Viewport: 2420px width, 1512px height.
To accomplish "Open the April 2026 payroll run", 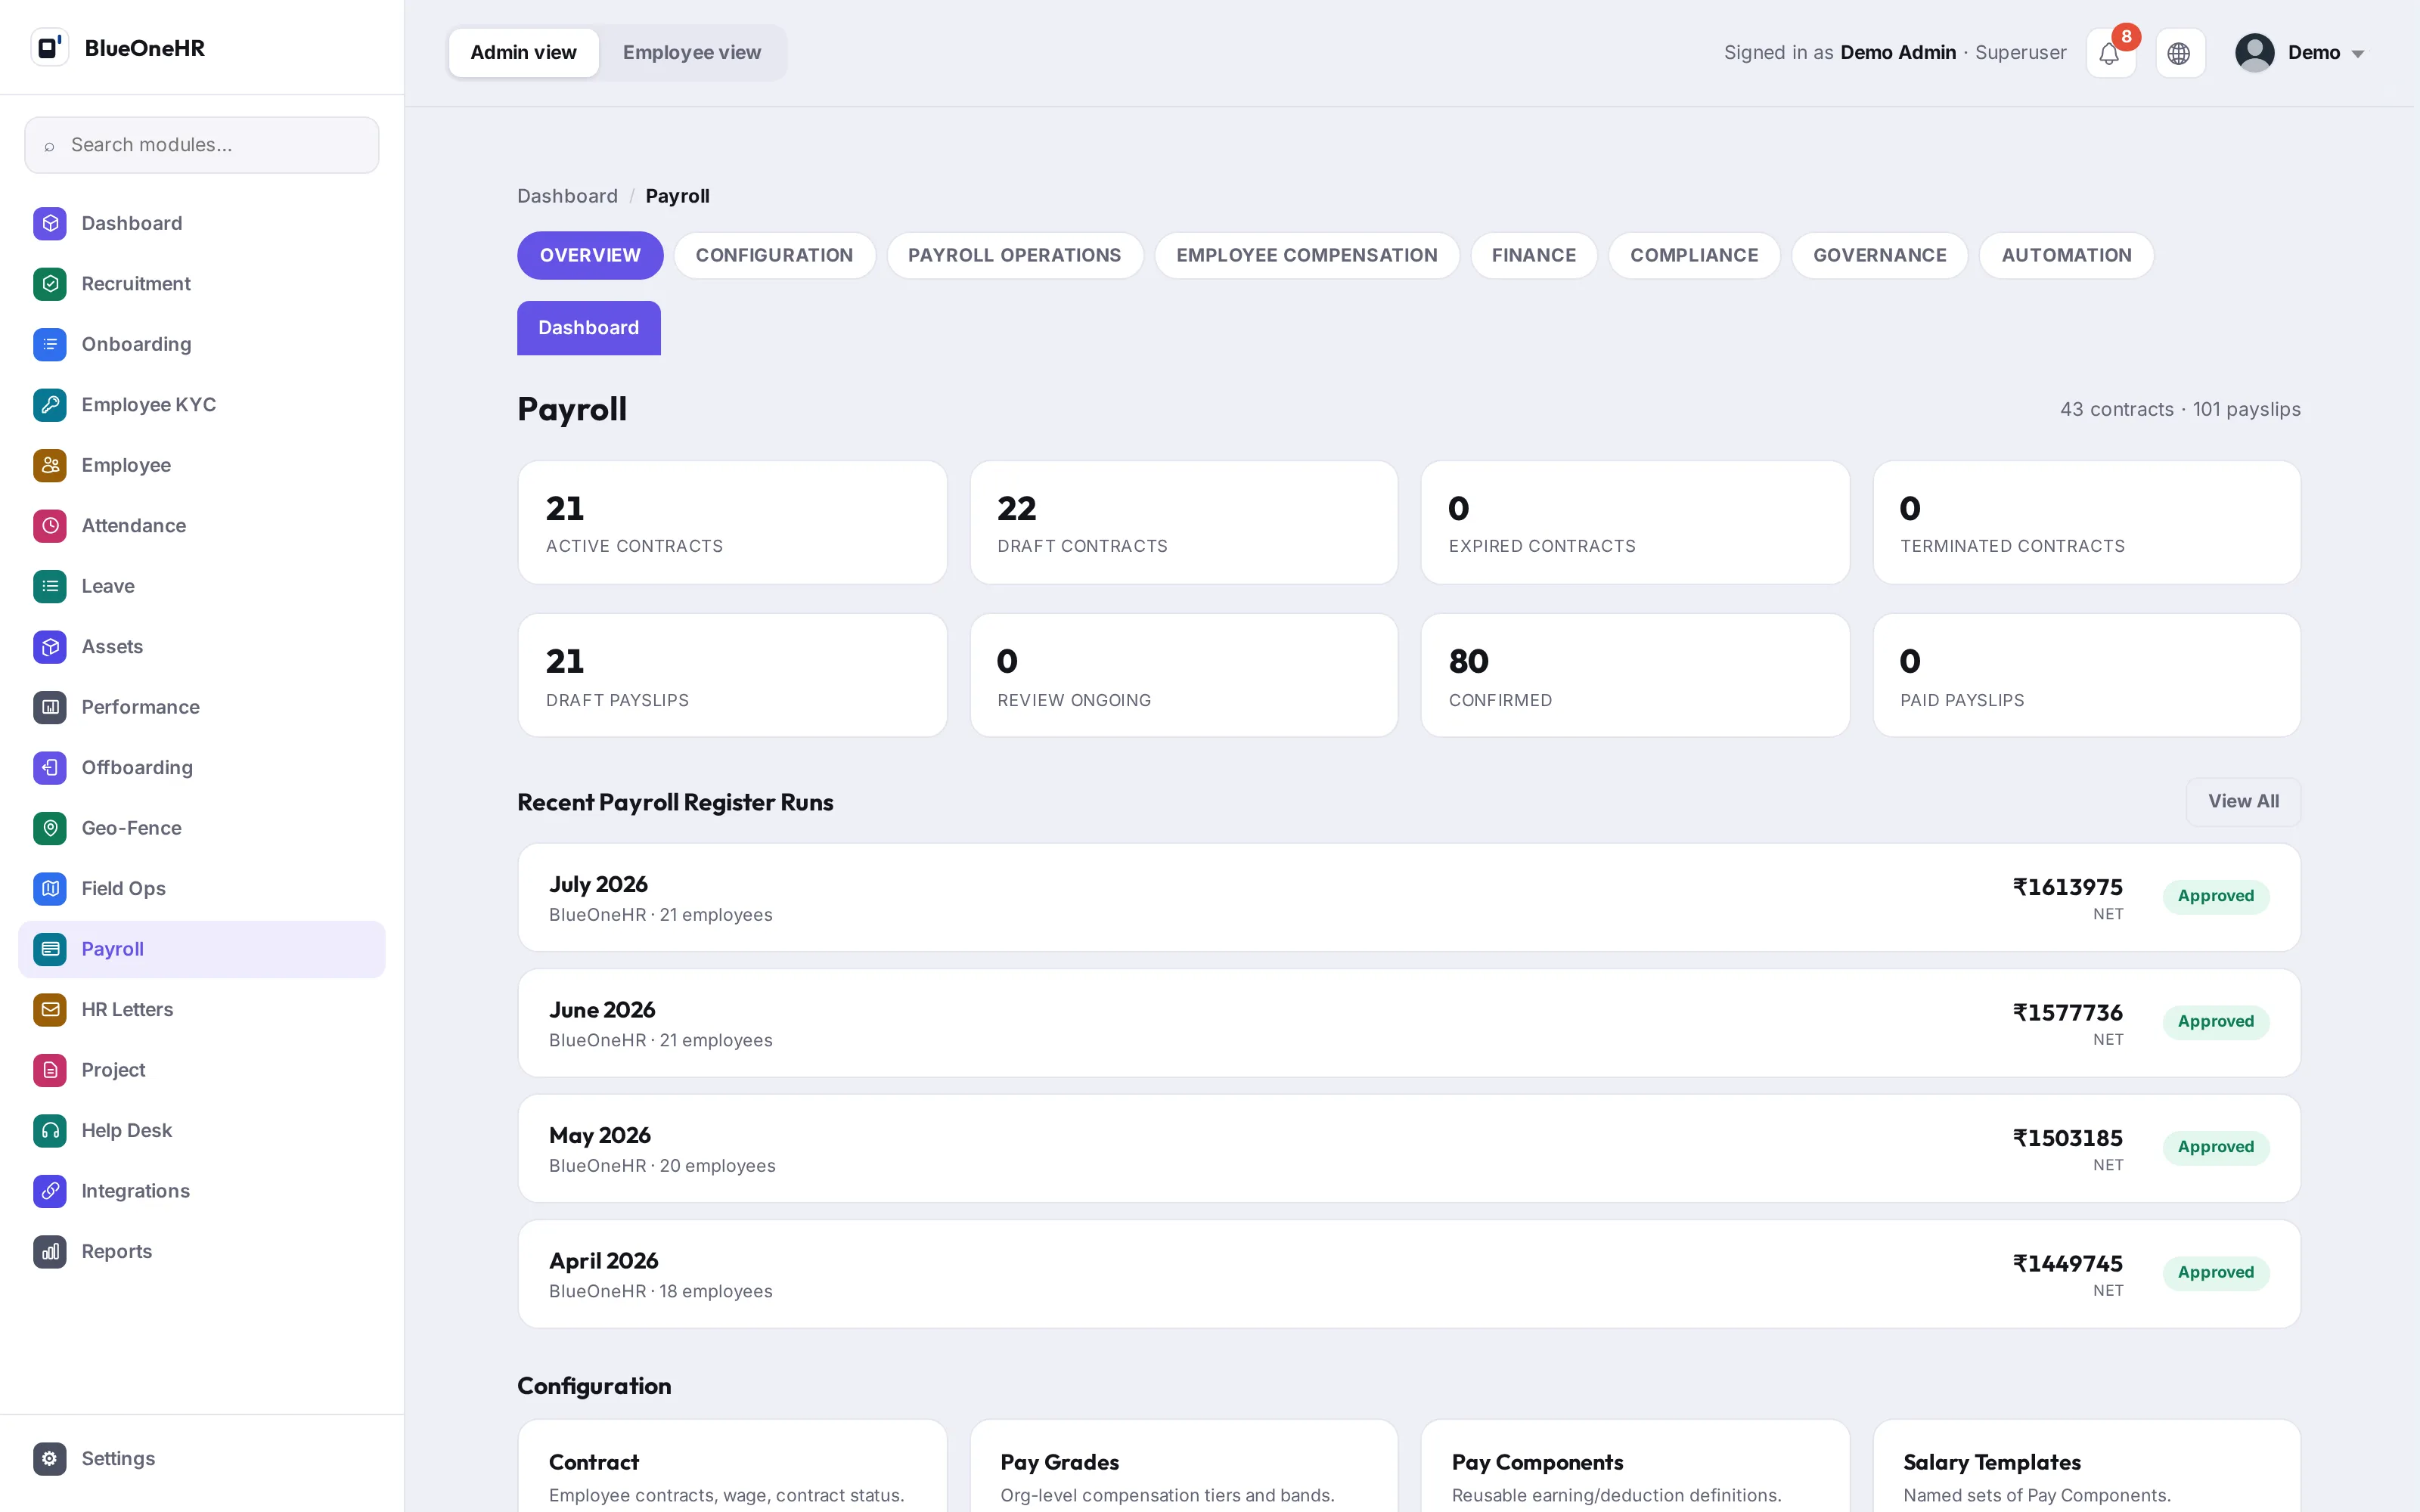I will click(x=1408, y=1274).
